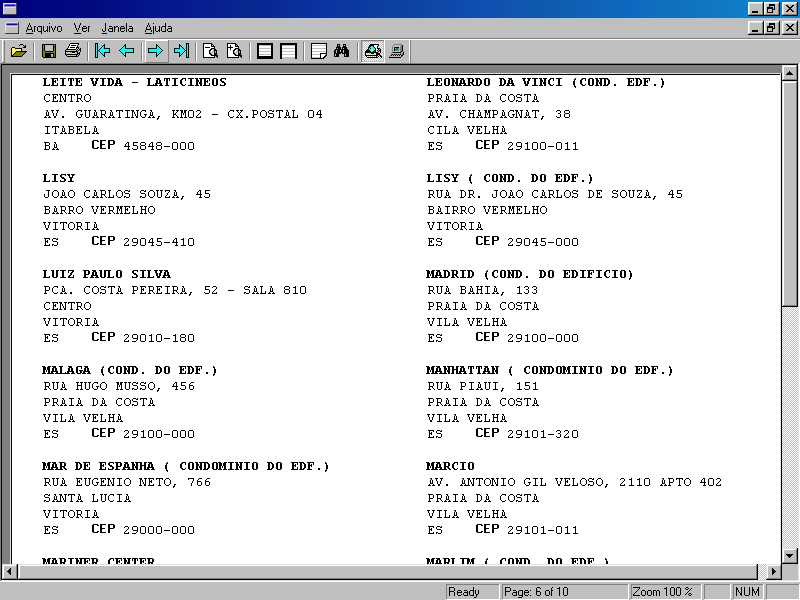Select the page width view icon
The width and height of the screenshot is (800, 600).
tap(289, 51)
